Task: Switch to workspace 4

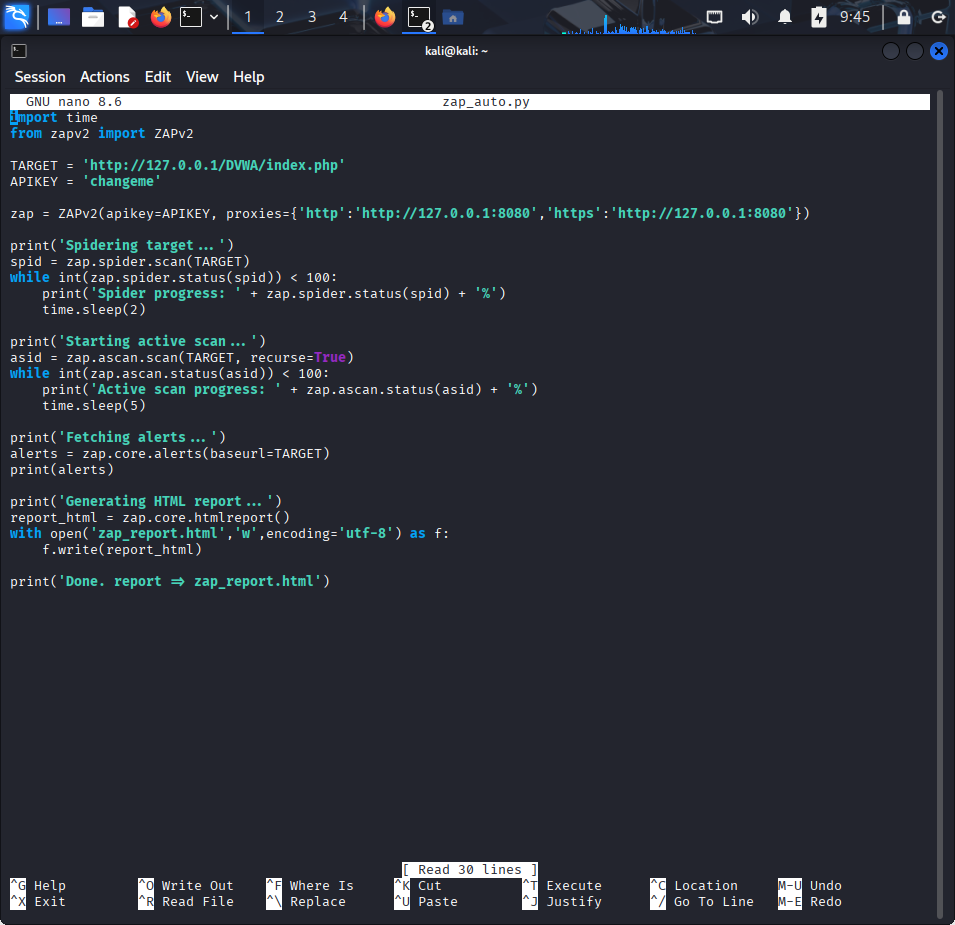Action: pyautogui.click(x=344, y=17)
